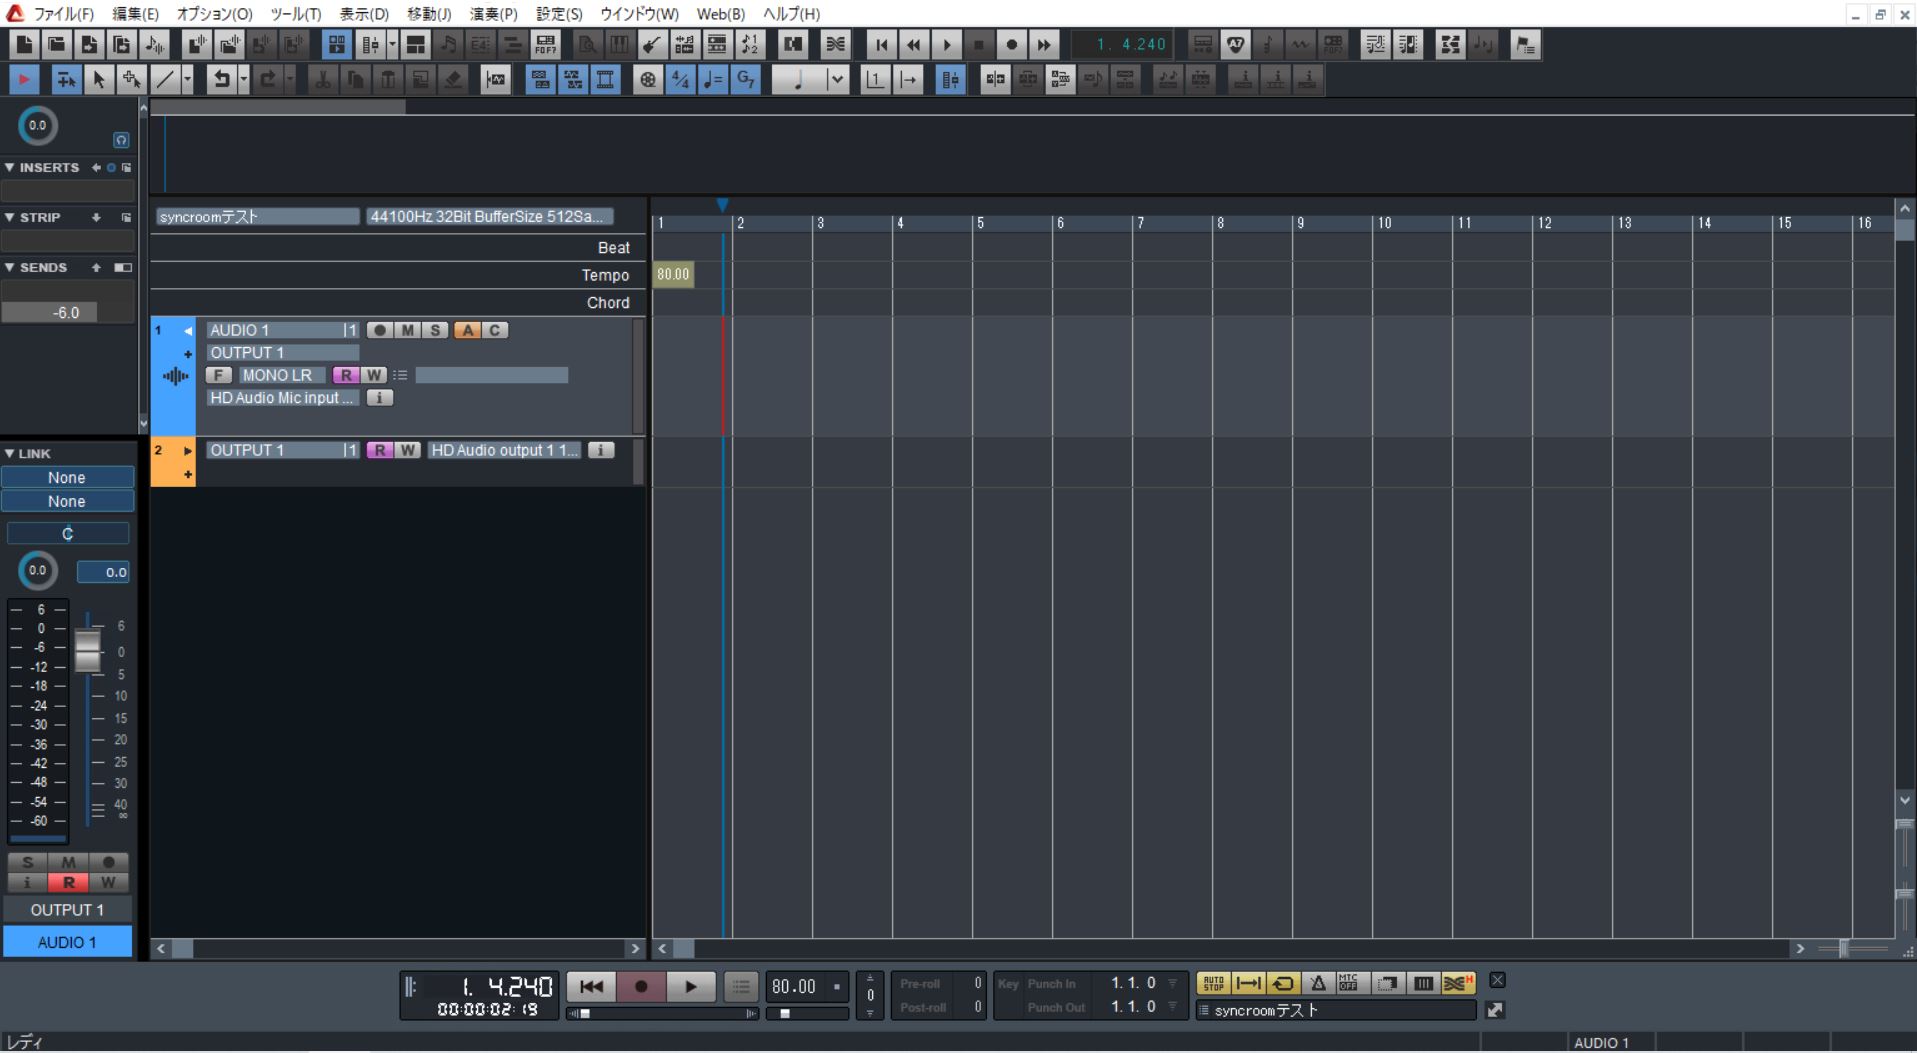Open the 編集(E) menu
This screenshot has width=1917, height=1053.
pos(135,14)
